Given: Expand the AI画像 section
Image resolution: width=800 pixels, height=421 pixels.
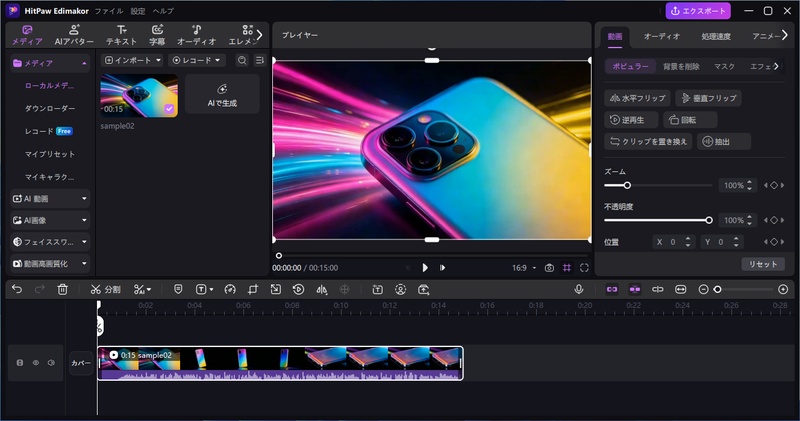Looking at the screenshot, I should pyautogui.click(x=50, y=220).
